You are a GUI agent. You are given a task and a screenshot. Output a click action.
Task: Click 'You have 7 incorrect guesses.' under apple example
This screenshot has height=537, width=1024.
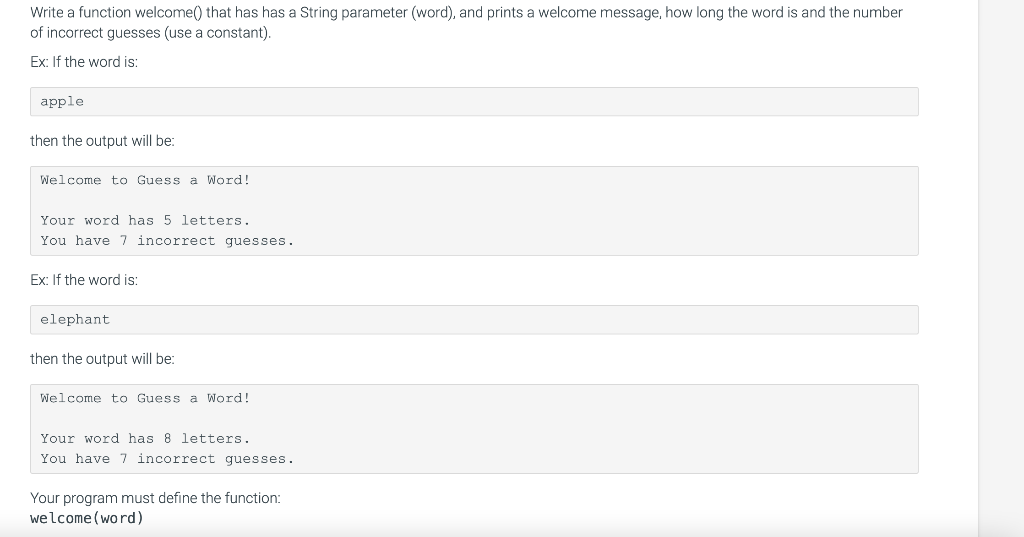[x=167, y=240]
